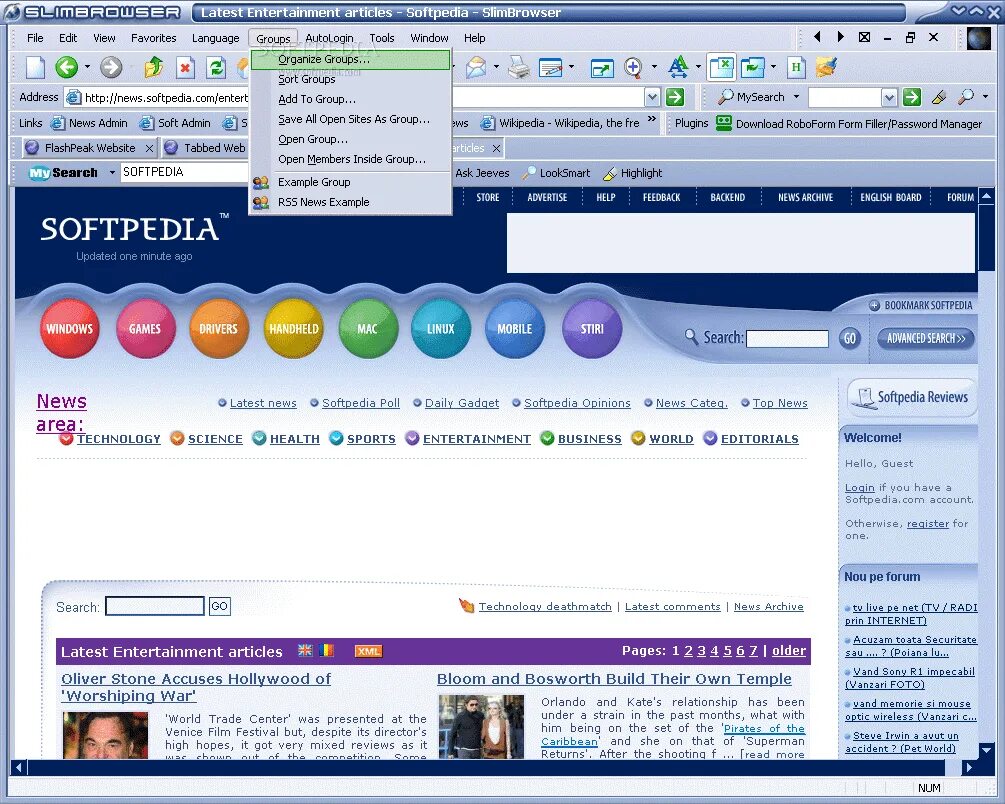The width and height of the screenshot is (1005, 804).
Task: Select Add To Group menu item
Action: pos(351,99)
